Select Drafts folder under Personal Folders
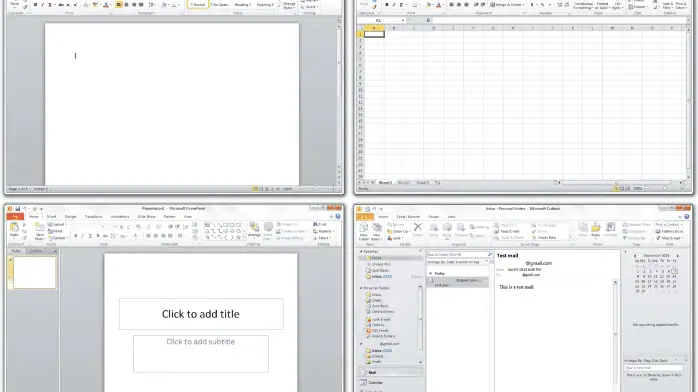 374,300
